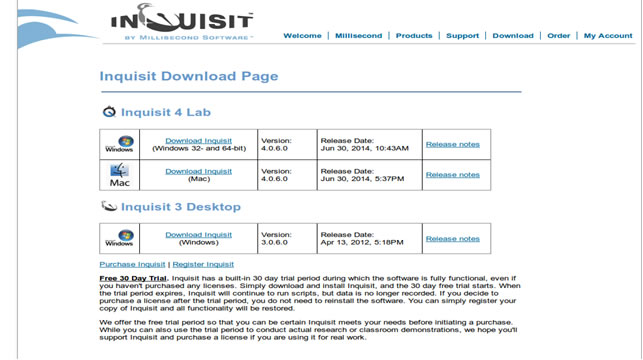The height and width of the screenshot is (360, 643).
Task: Click the Windows icon in Inquisit 3 Desktop table
Action: (119, 238)
